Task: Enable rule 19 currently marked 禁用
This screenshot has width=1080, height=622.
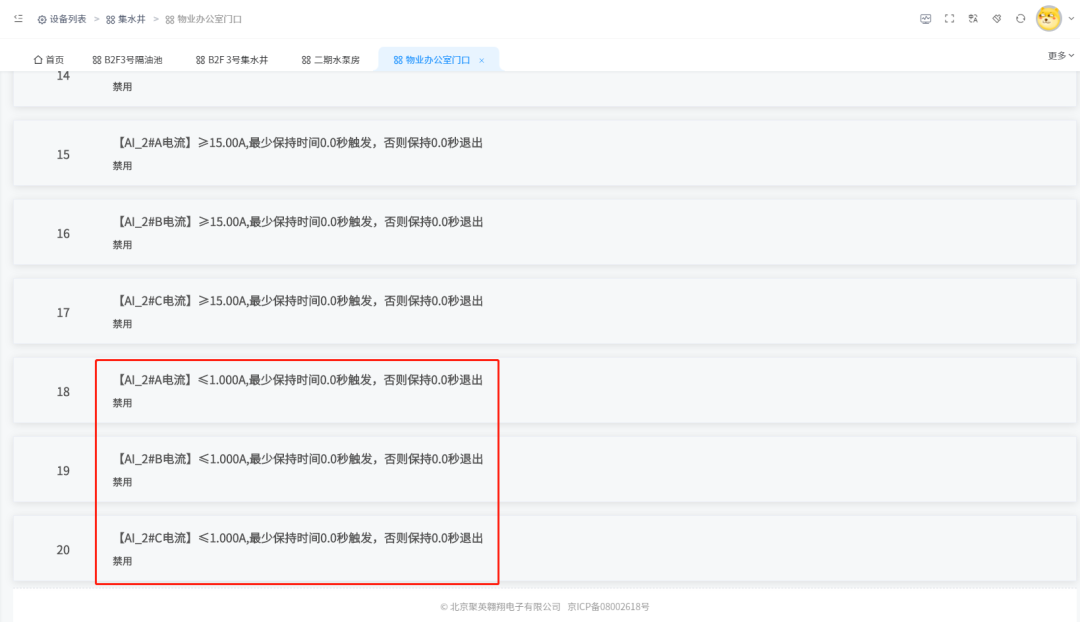Action: 122,481
